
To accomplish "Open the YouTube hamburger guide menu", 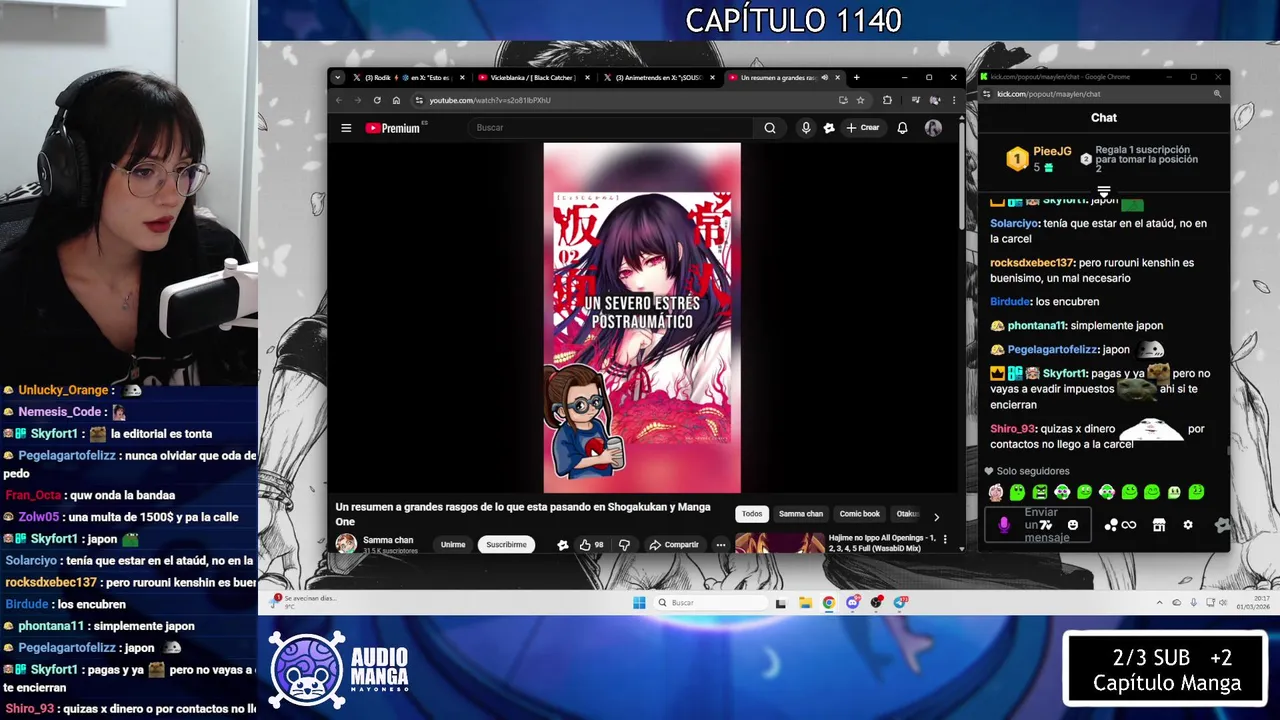I will (346, 128).
